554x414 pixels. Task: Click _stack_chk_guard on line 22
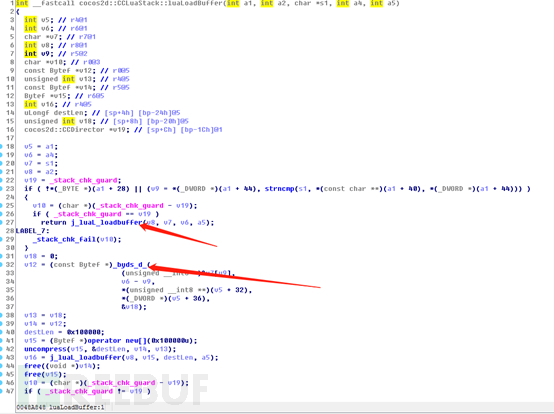point(83,180)
